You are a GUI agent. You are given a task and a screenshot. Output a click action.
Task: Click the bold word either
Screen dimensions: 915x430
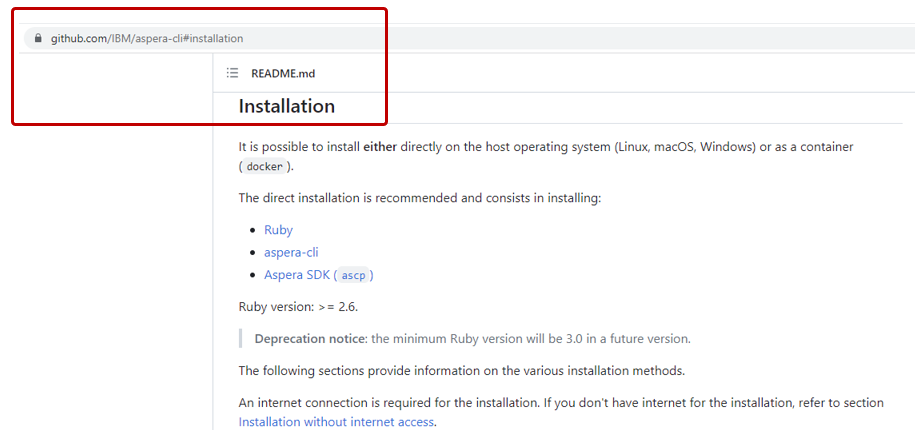[380, 147]
